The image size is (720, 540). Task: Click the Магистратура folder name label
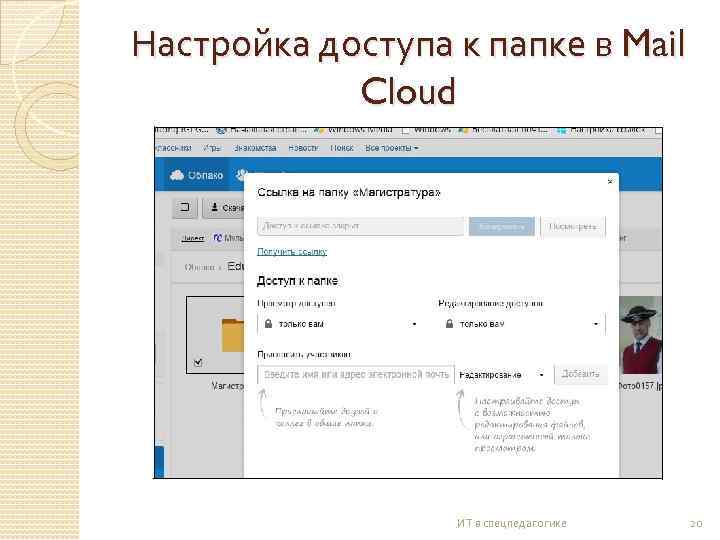(228, 386)
